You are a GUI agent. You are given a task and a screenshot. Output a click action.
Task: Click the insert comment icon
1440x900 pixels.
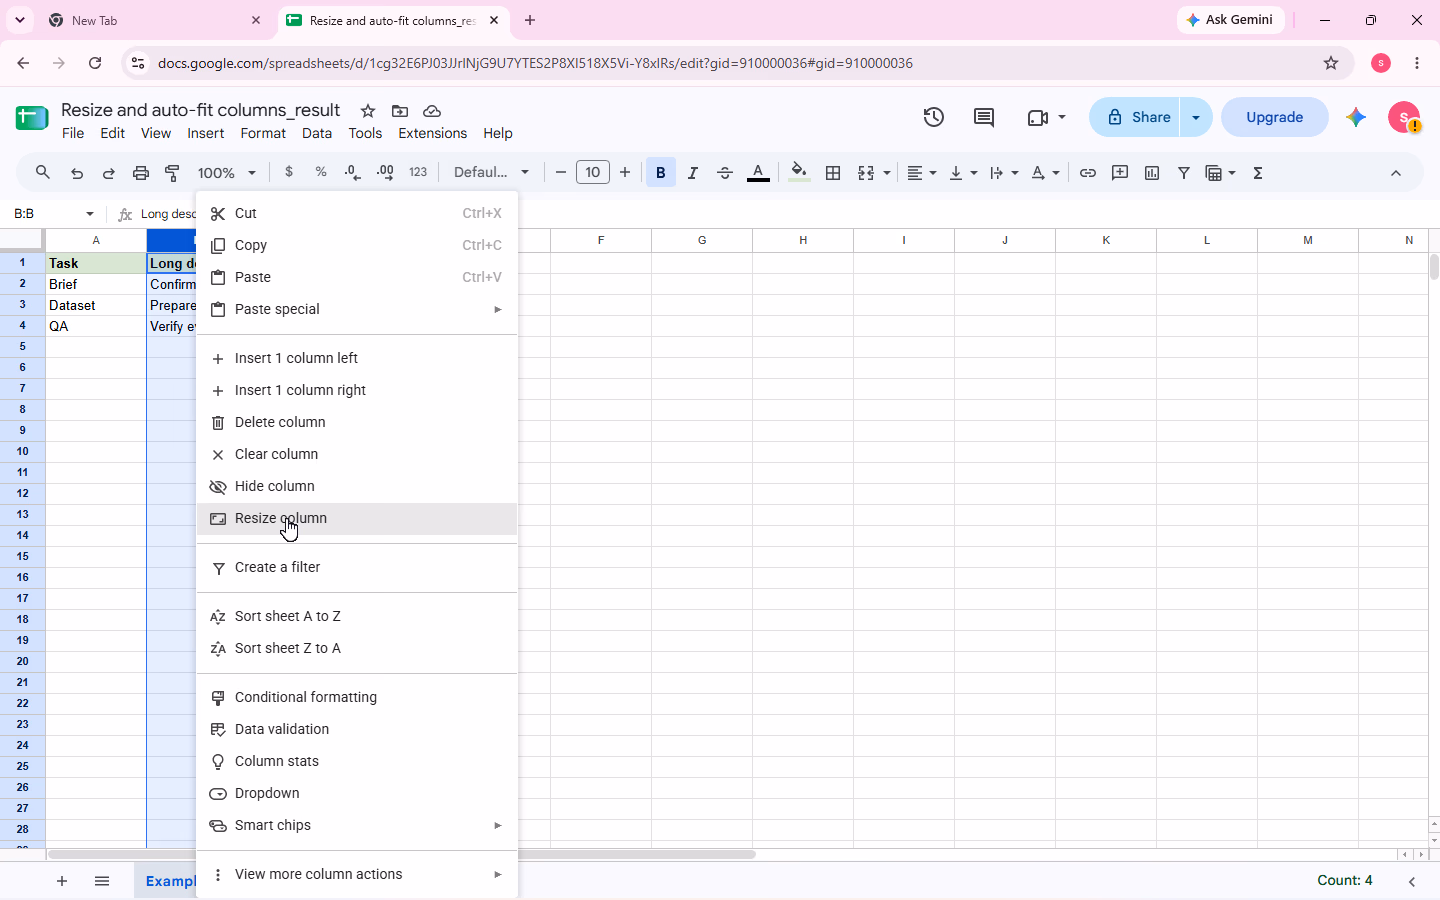coord(1120,173)
